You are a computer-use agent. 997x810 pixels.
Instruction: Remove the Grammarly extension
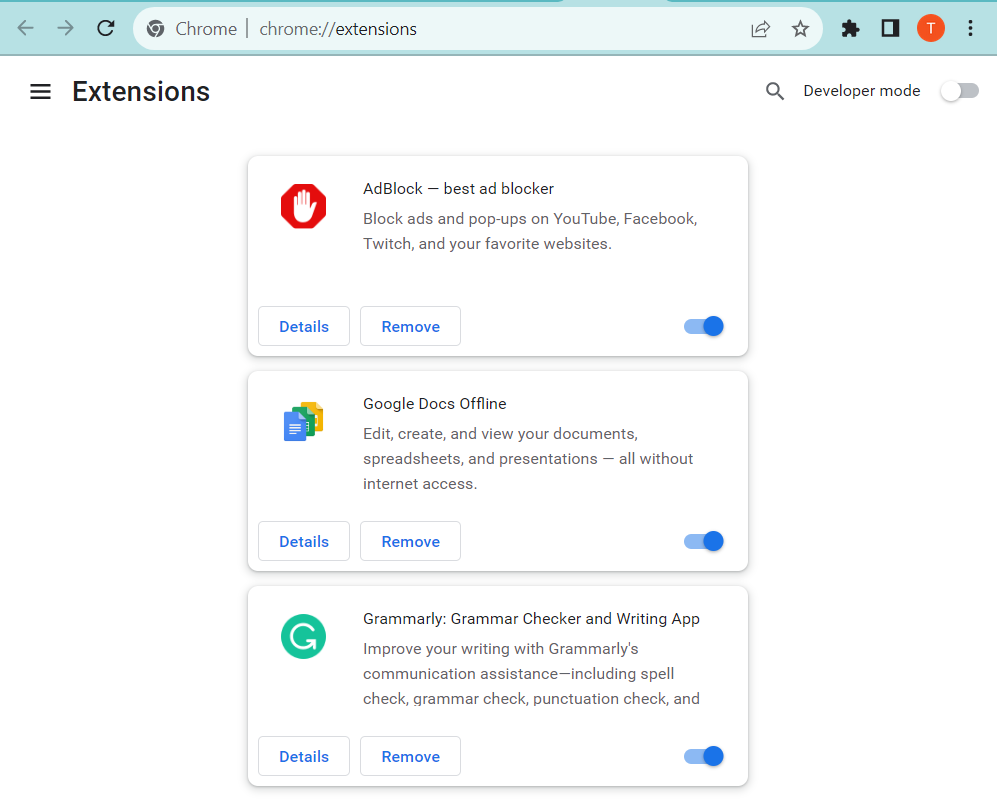click(x=410, y=756)
